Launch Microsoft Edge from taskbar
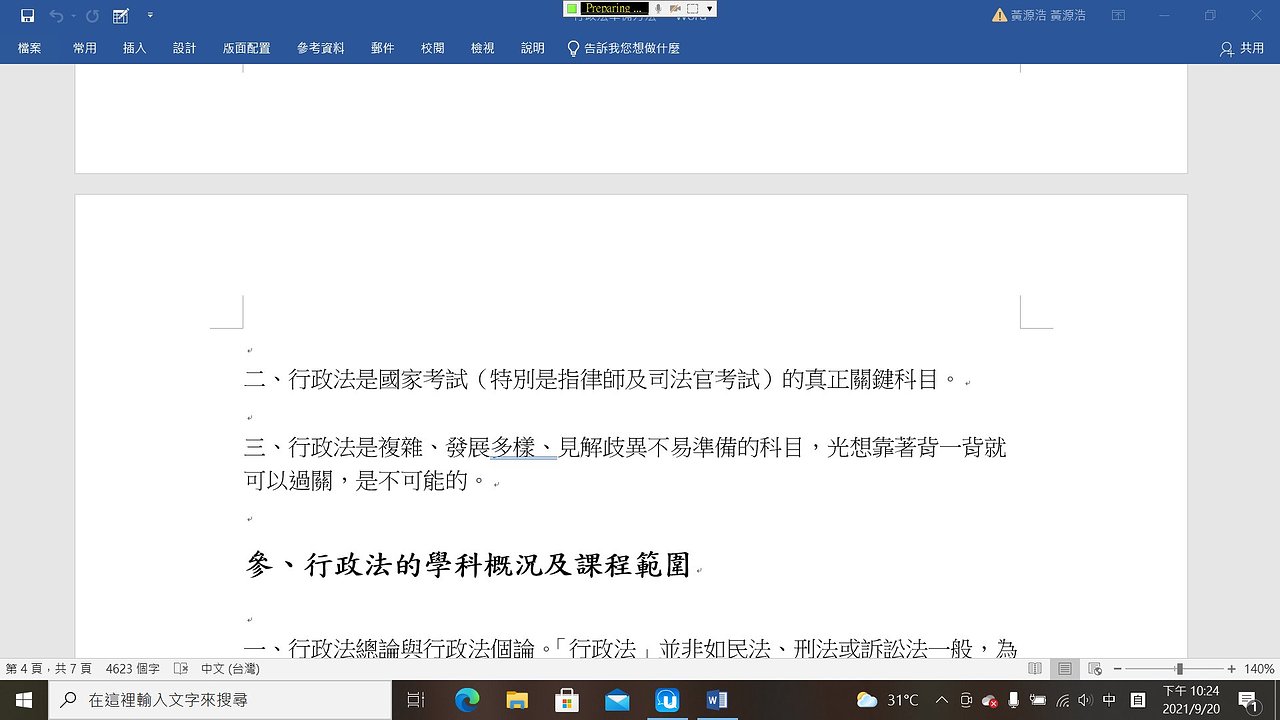This screenshot has height=720, width=1280. coord(467,700)
